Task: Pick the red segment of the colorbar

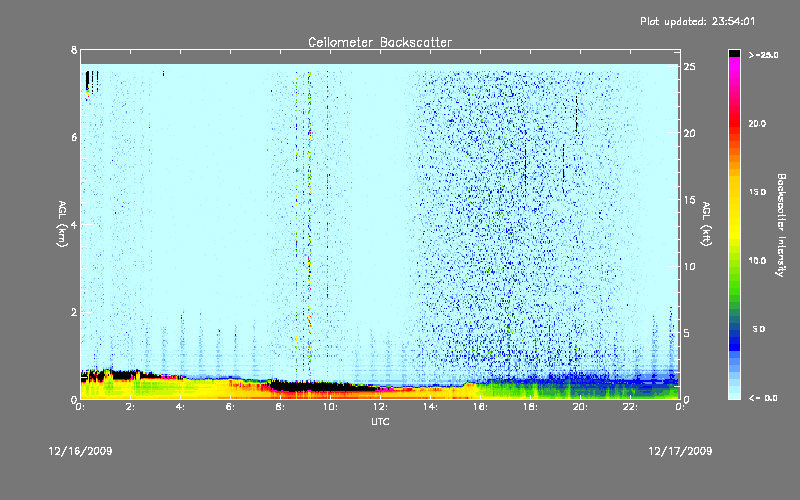Action: tap(734, 125)
